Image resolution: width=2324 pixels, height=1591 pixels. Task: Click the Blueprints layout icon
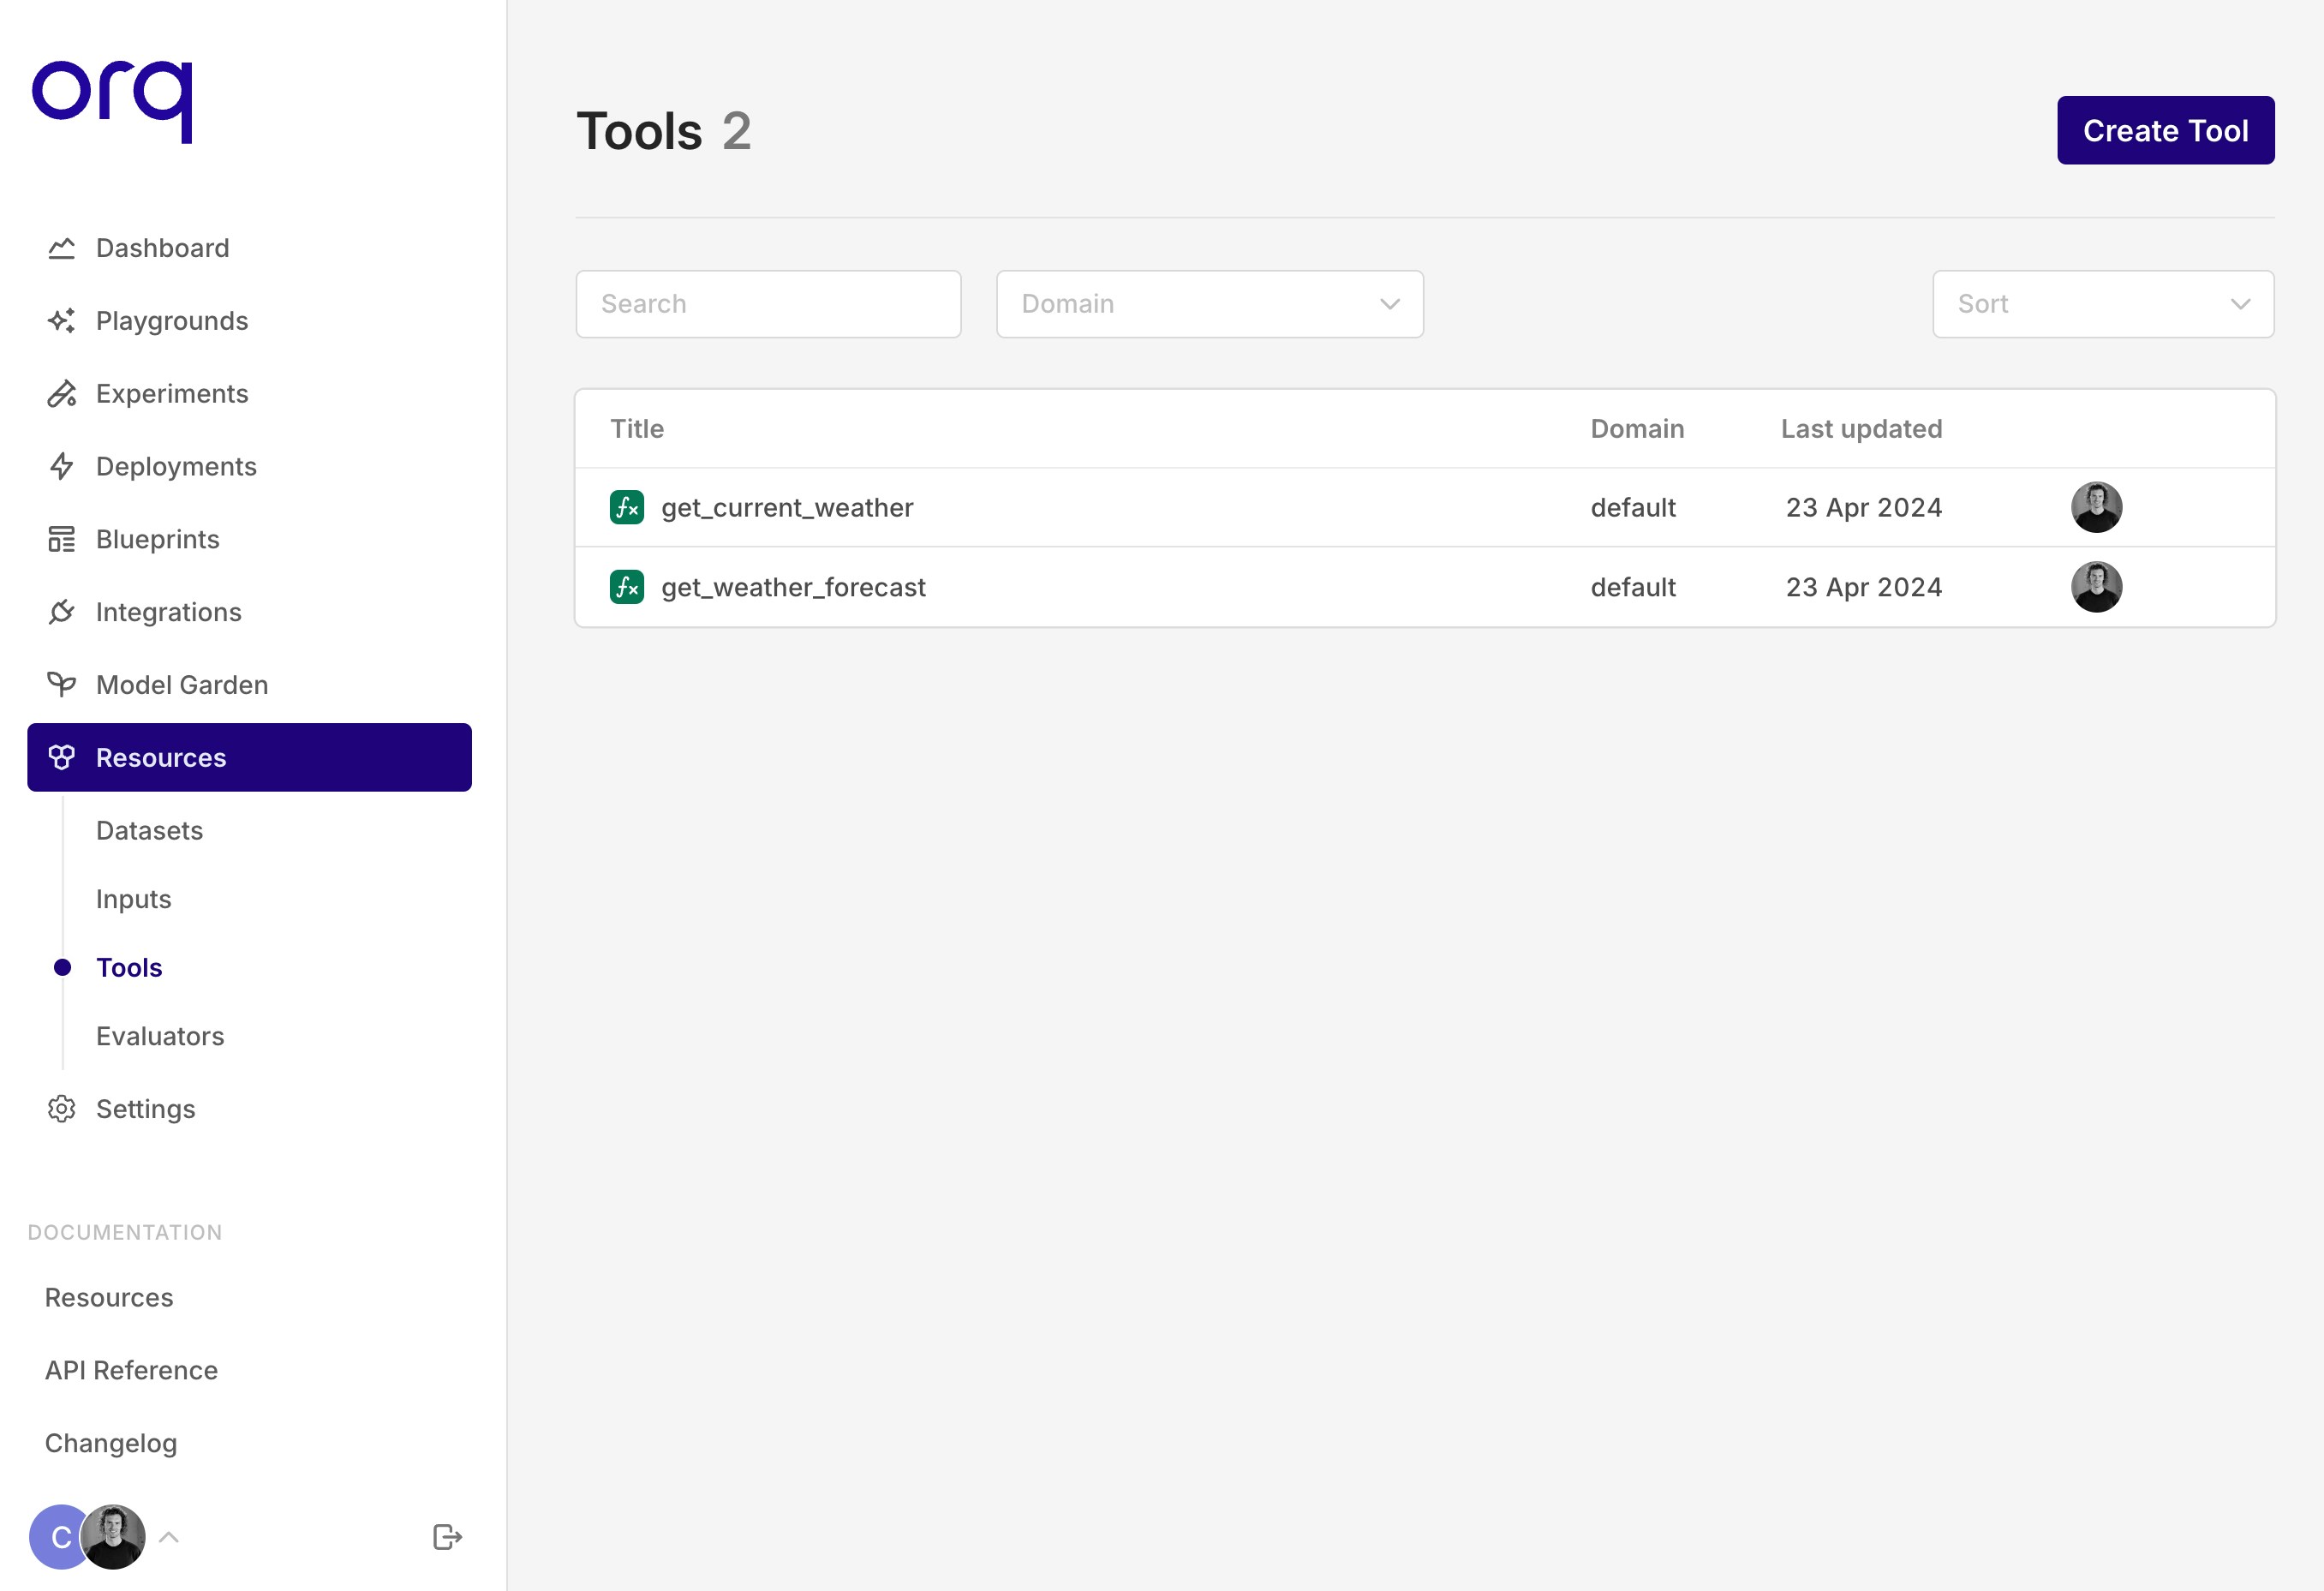click(62, 540)
